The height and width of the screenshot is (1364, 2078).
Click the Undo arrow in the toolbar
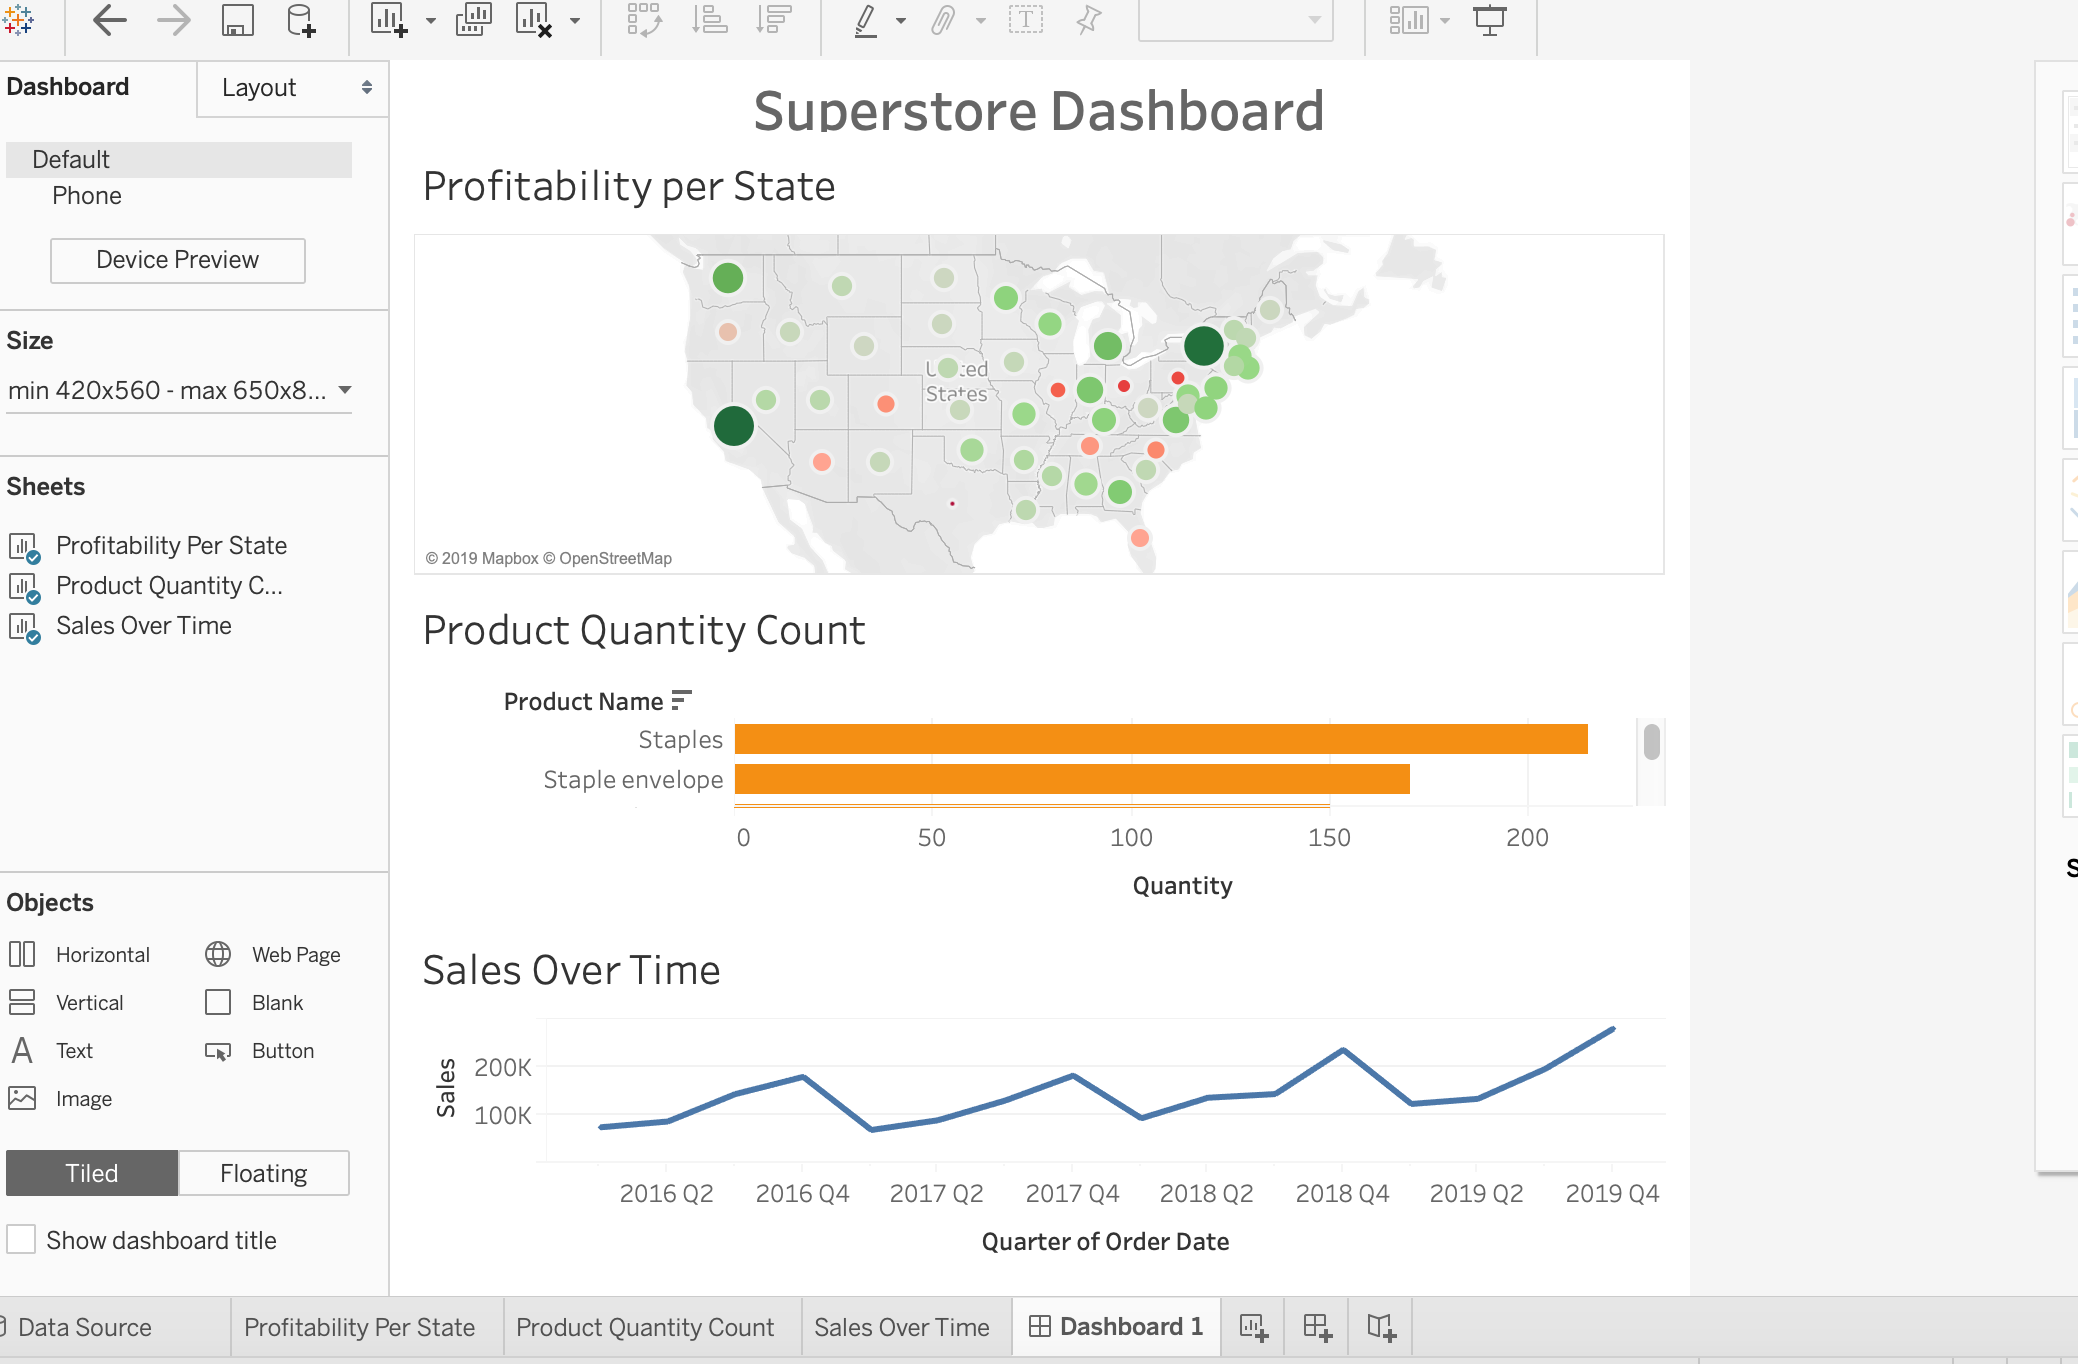(110, 20)
